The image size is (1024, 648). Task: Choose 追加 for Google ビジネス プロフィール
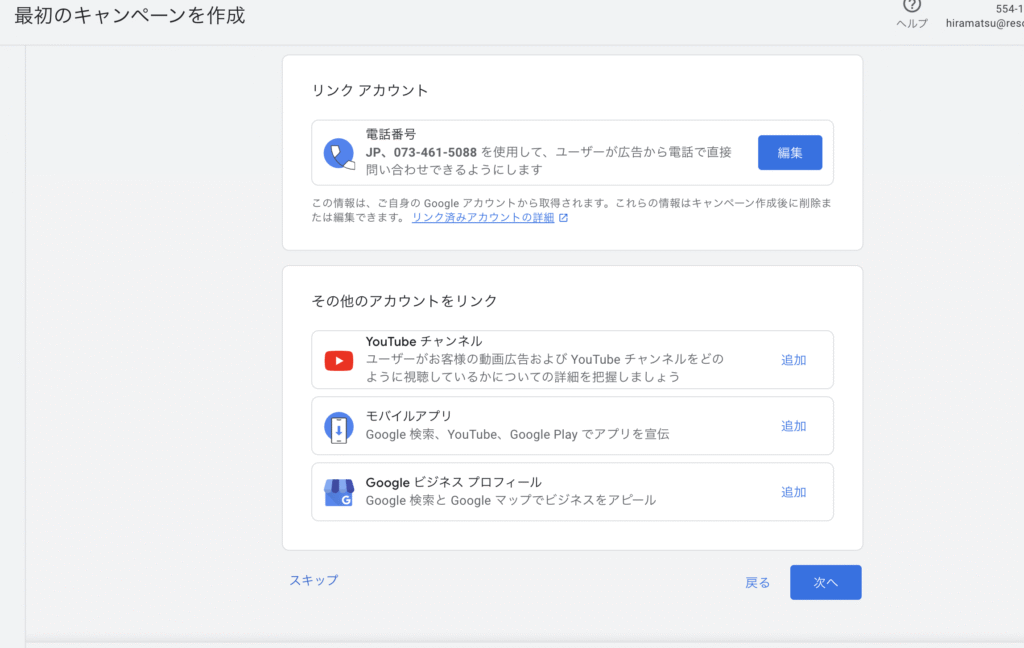[x=793, y=492]
